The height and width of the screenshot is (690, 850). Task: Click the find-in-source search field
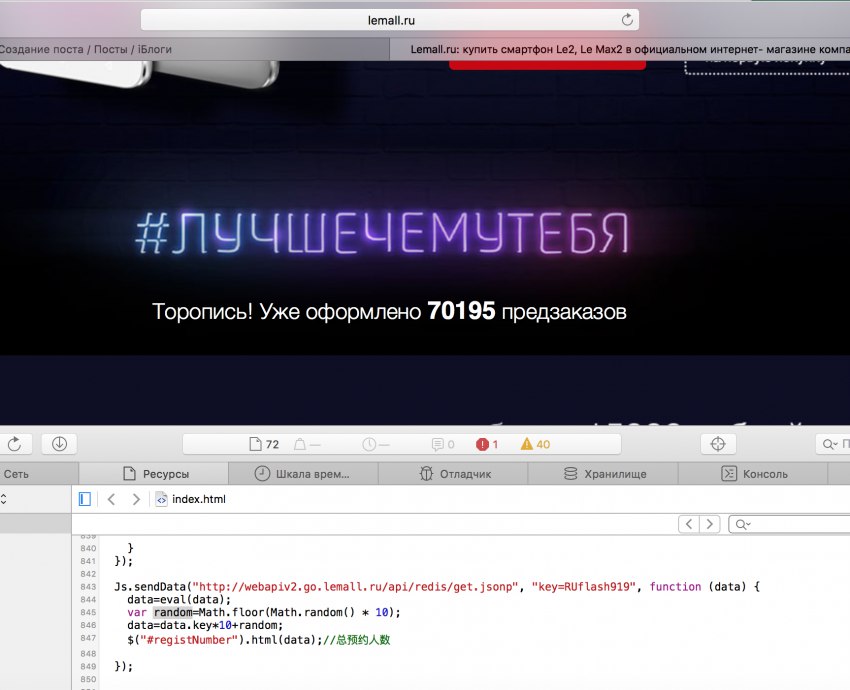tap(790, 524)
